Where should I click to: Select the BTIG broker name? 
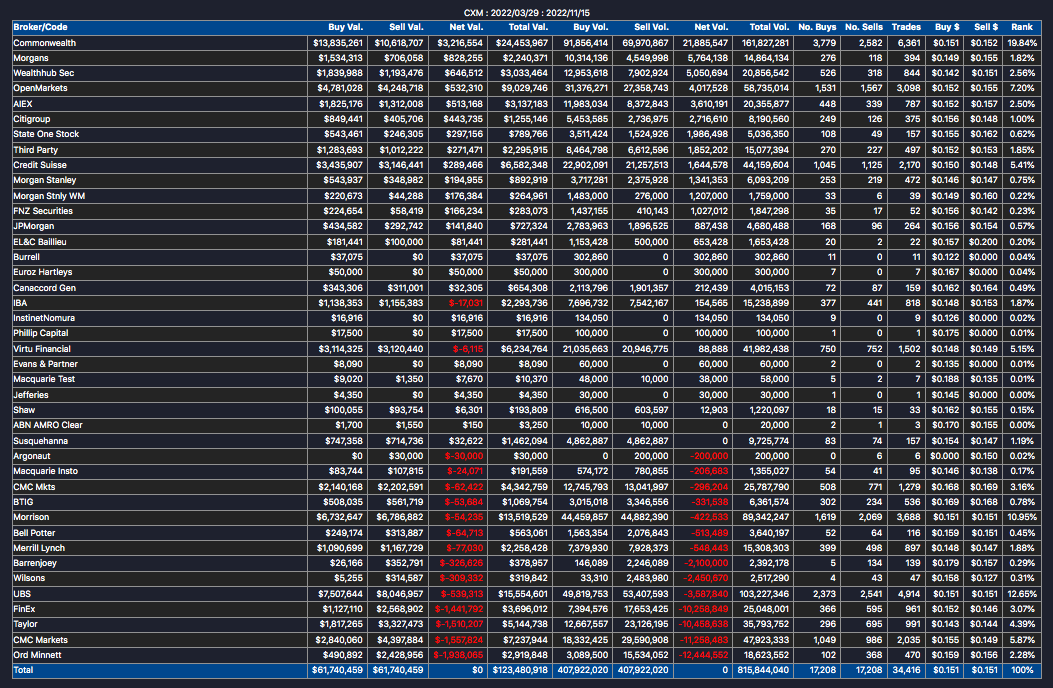[23, 502]
